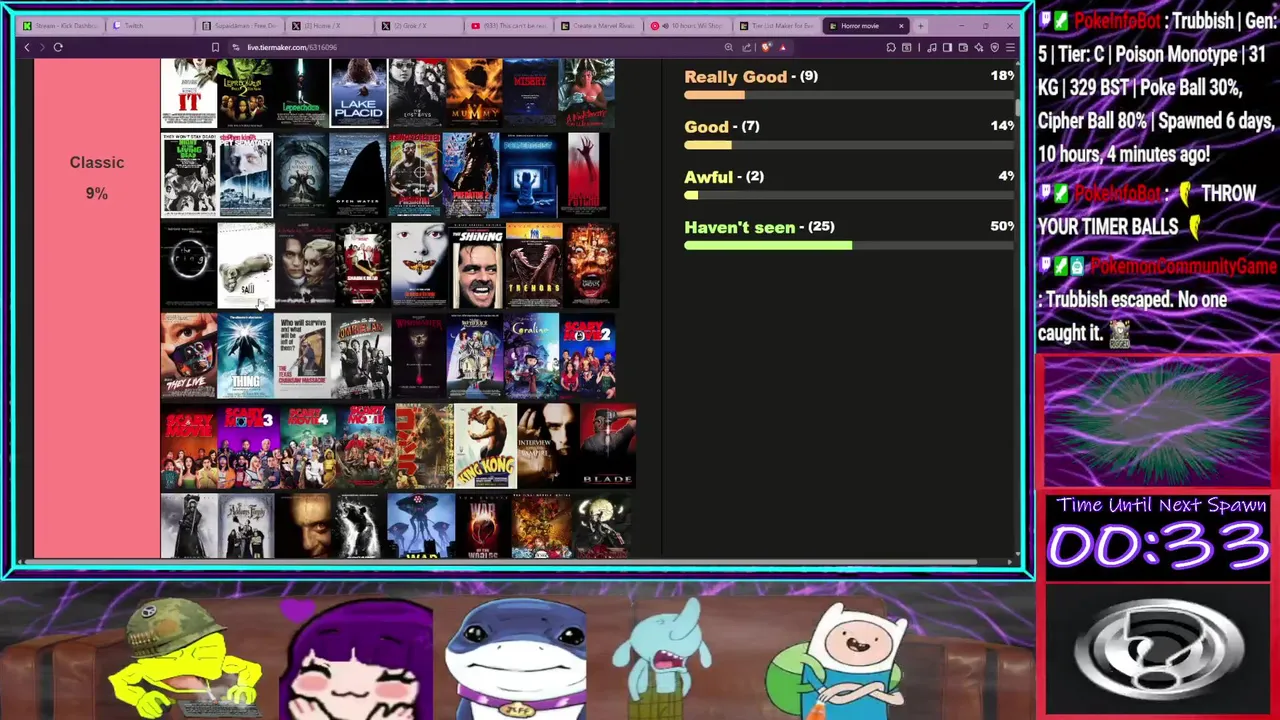Reload the page with the refresh icon
This screenshot has width=1280, height=720.
coord(58,47)
